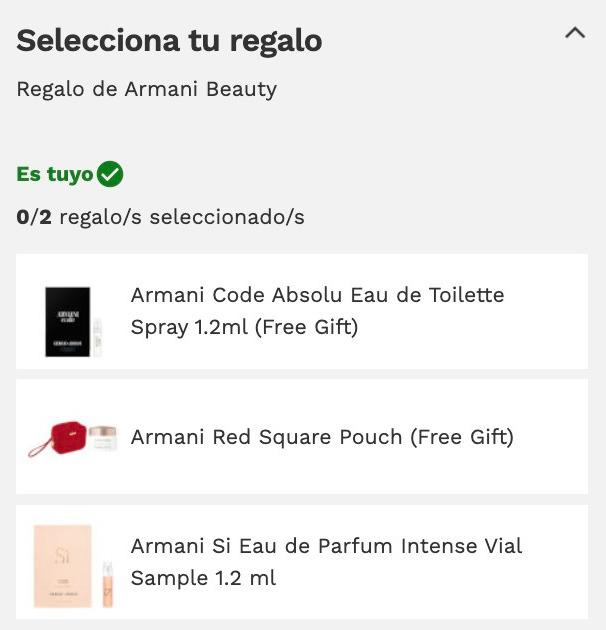Collapse the Selecciona tu regalo section
The height and width of the screenshot is (630, 606).
point(575,33)
